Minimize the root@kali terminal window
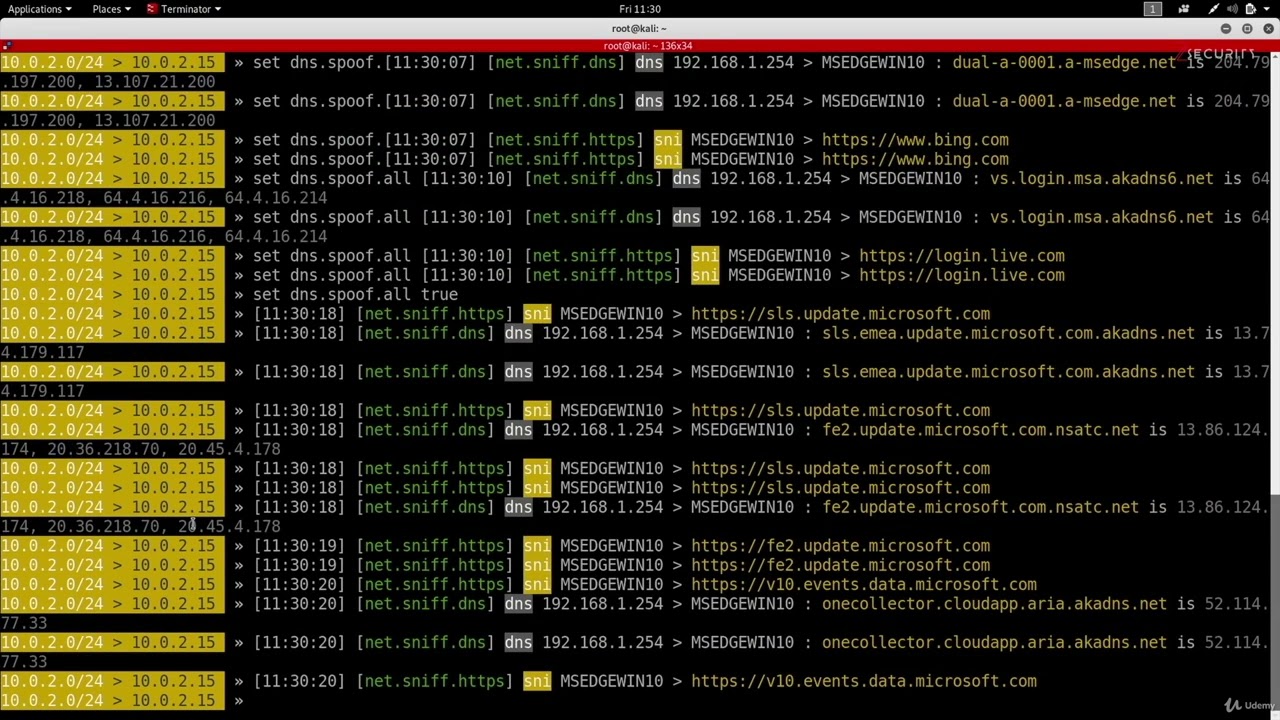Screen dimensions: 1280x720 point(1226,29)
